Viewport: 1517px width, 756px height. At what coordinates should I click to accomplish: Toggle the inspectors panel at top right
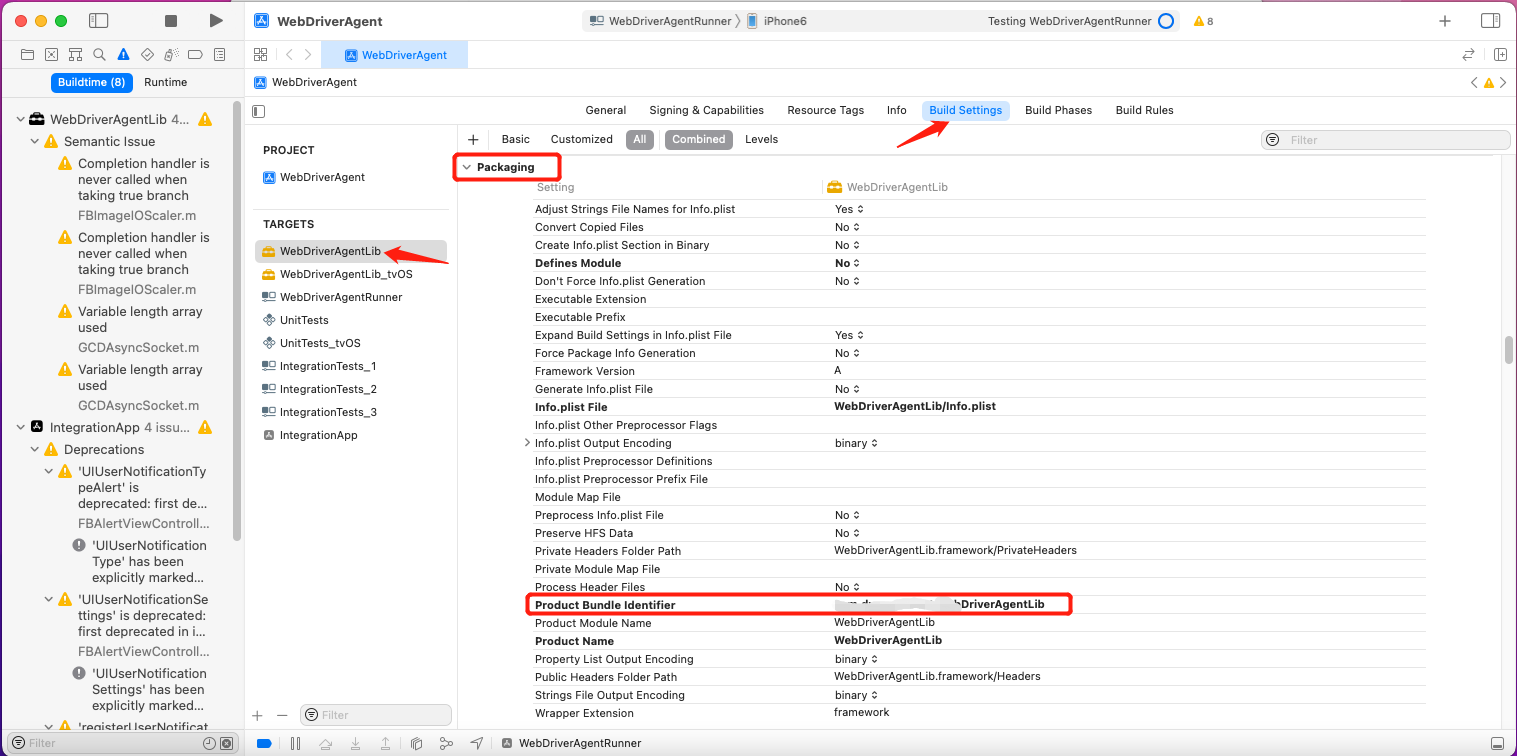[x=1490, y=21]
